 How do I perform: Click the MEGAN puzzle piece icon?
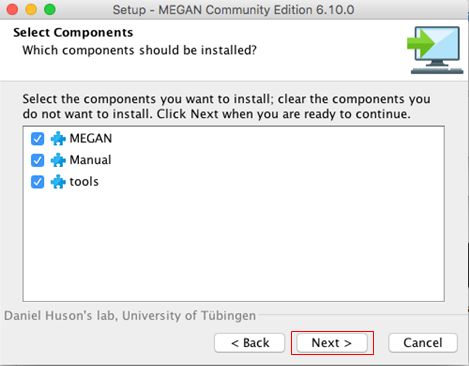coord(58,138)
